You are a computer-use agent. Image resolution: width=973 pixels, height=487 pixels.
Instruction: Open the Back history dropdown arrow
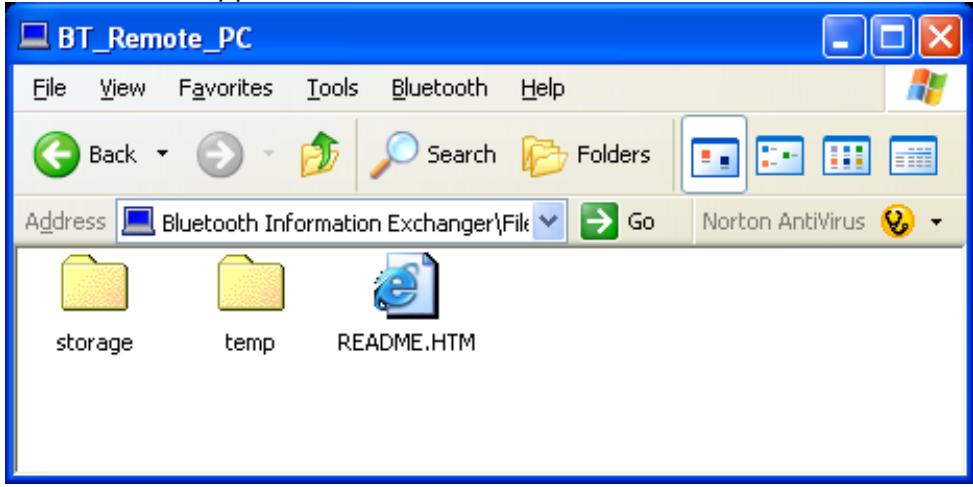click(x=162, y=154)
